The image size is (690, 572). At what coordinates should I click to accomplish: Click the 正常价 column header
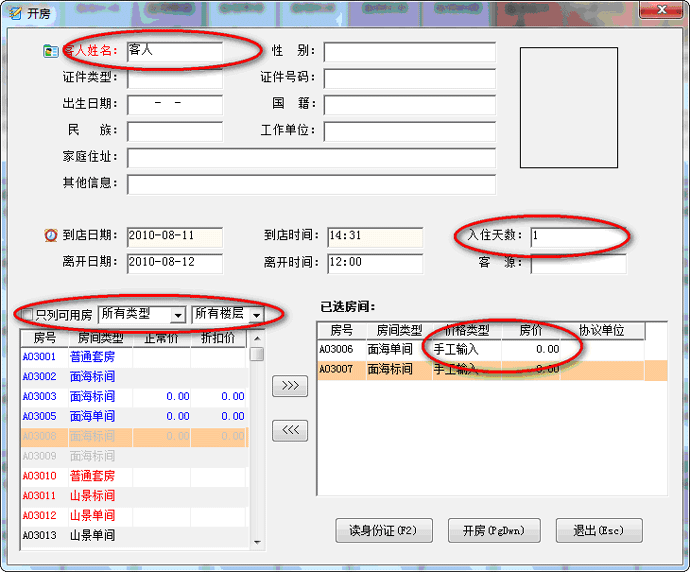161,338
